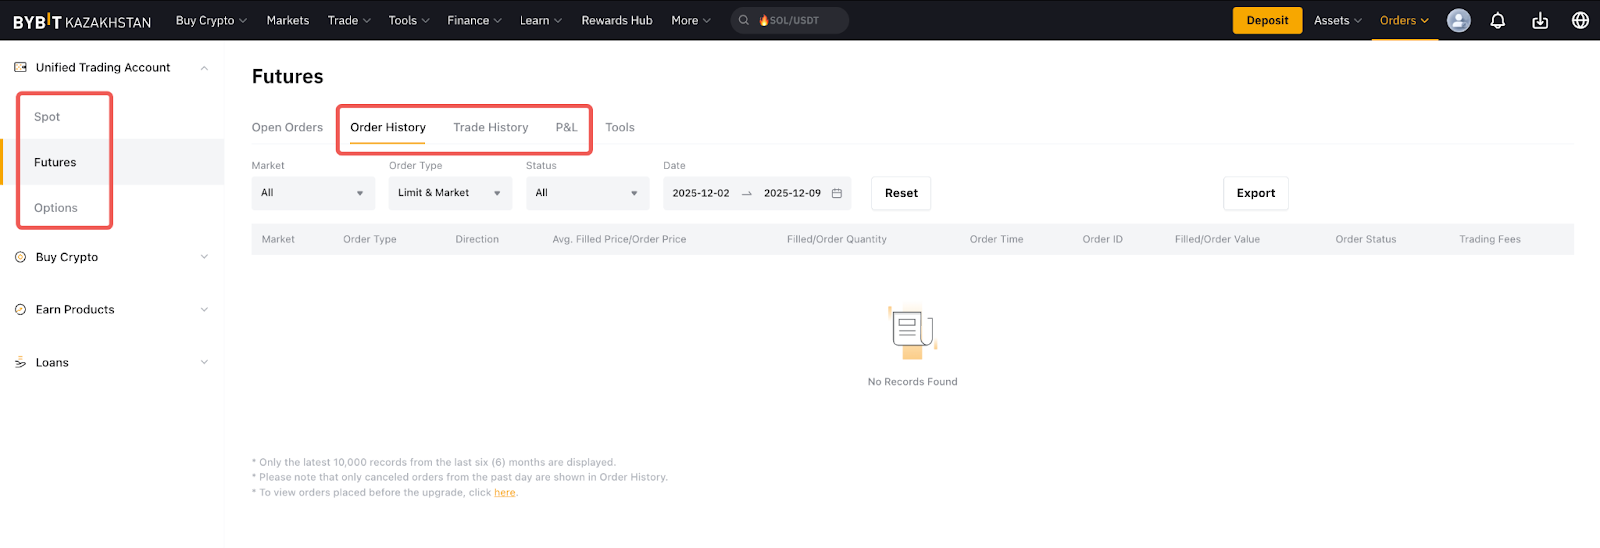Click the 'here' link in footnote
The image size is (1600, 548).
505,492
